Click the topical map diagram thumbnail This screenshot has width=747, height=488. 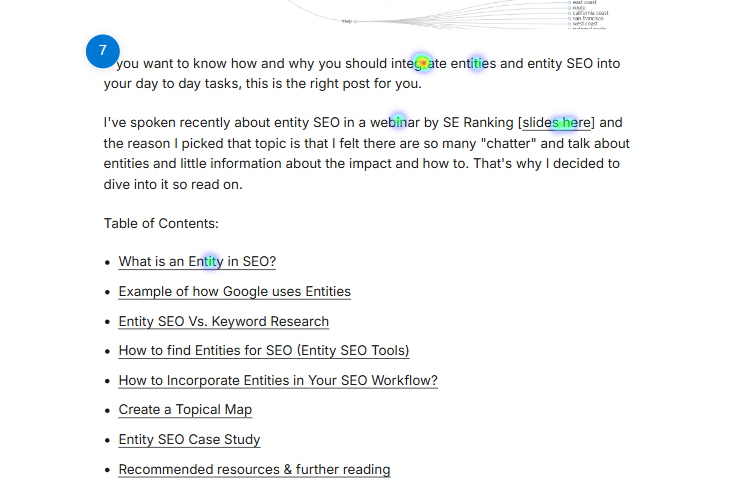point(448,14)
